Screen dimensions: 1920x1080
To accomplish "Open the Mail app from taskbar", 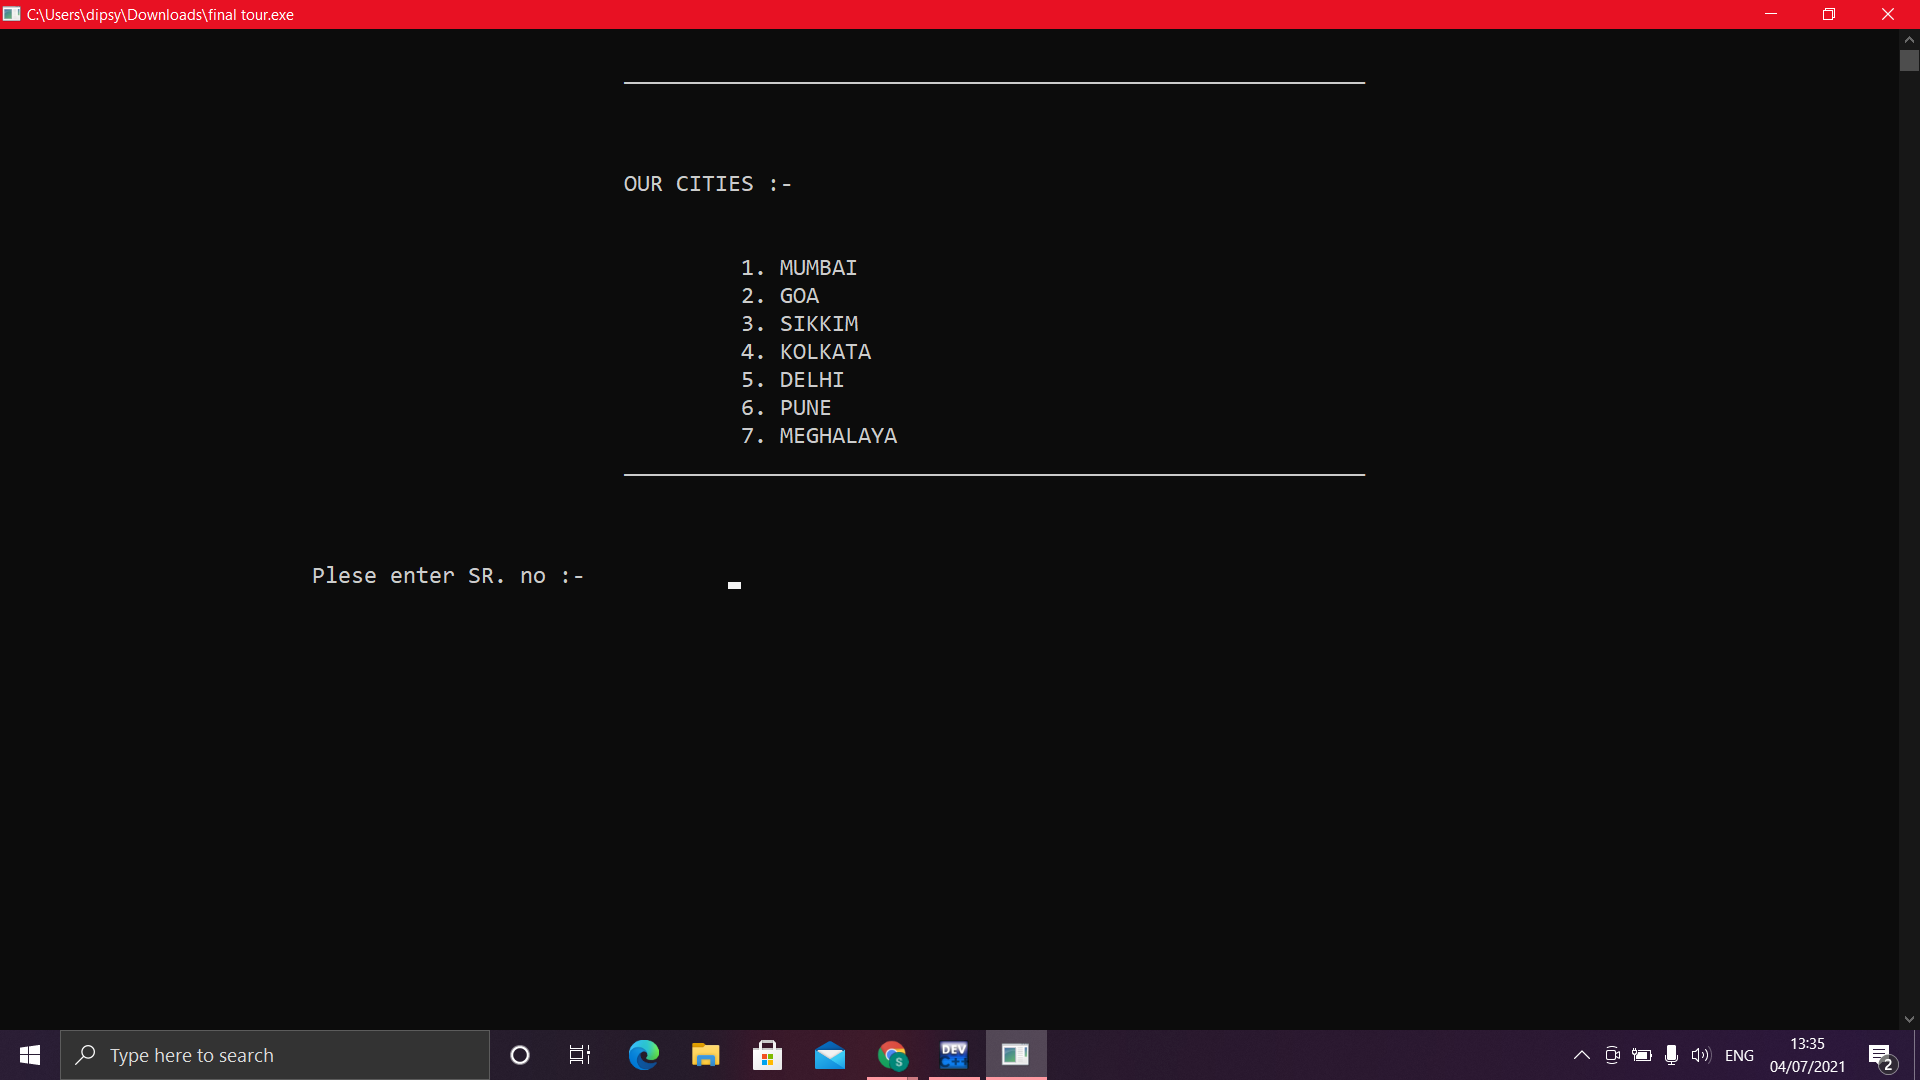I will pyautogui.click(x=829, y=1055).
